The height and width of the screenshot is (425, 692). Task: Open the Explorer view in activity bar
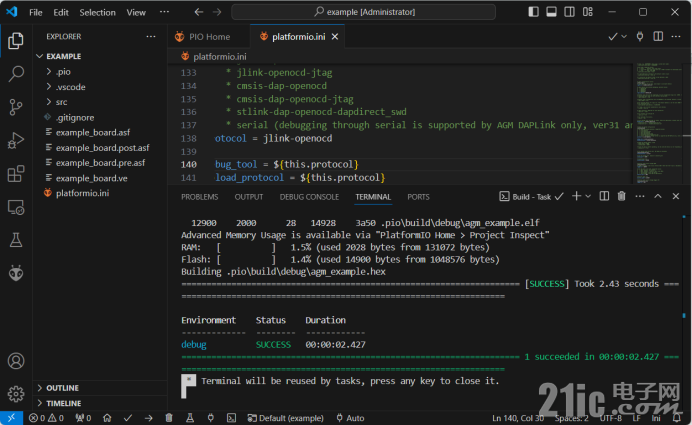[16, 41]
